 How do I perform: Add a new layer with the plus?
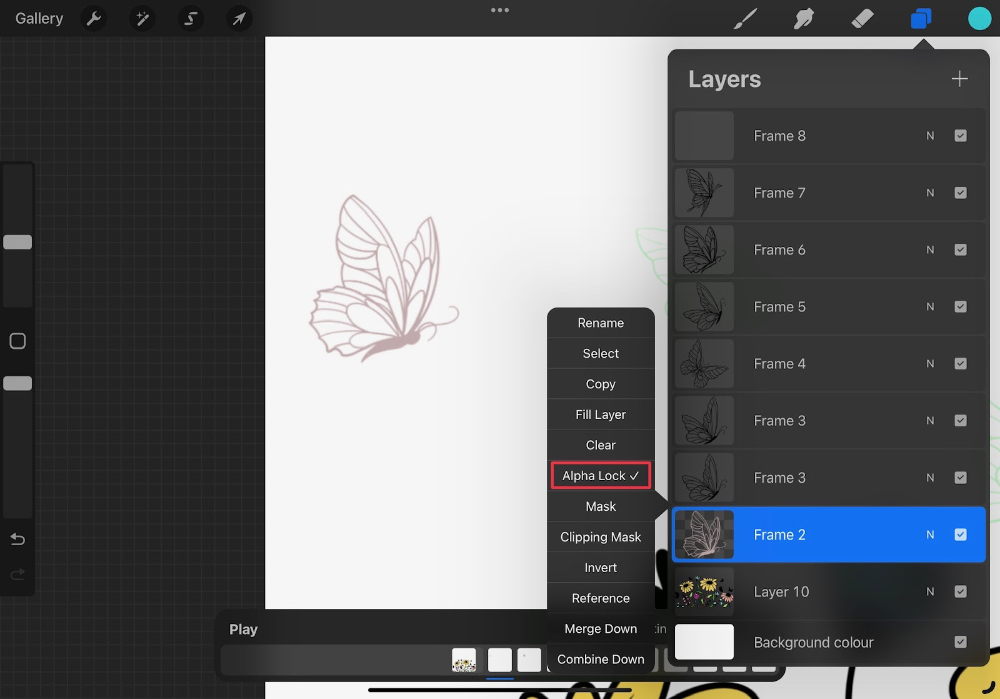[x=959, y=78]
